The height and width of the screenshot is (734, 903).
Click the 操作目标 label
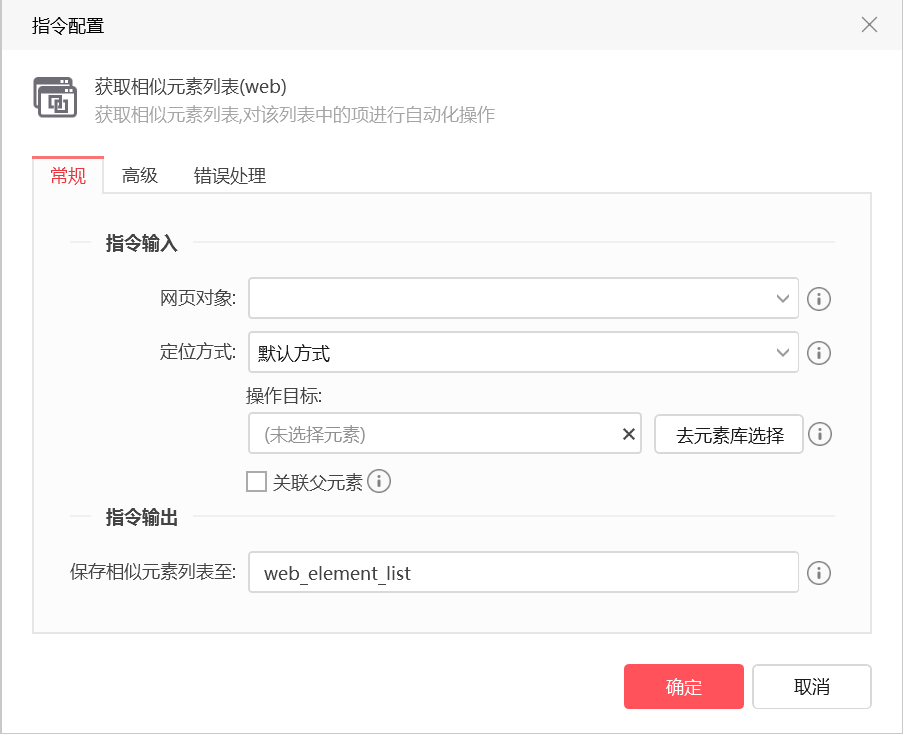pyautogui.click(x=284, y=395)
